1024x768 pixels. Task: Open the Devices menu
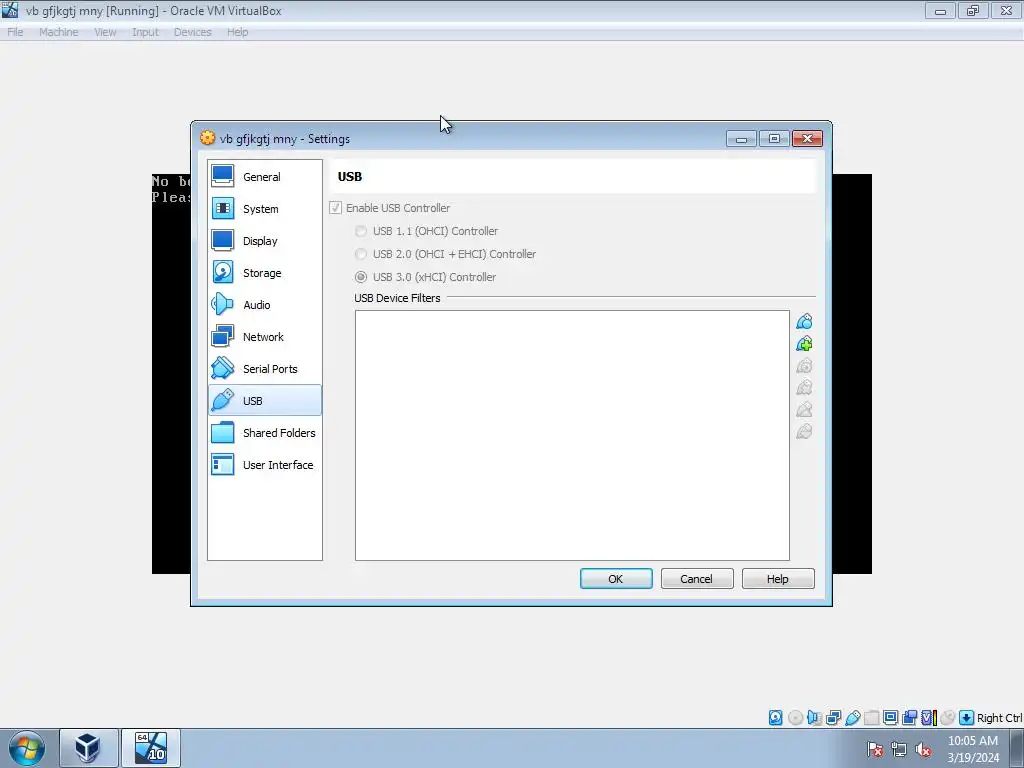coord(193,32)
